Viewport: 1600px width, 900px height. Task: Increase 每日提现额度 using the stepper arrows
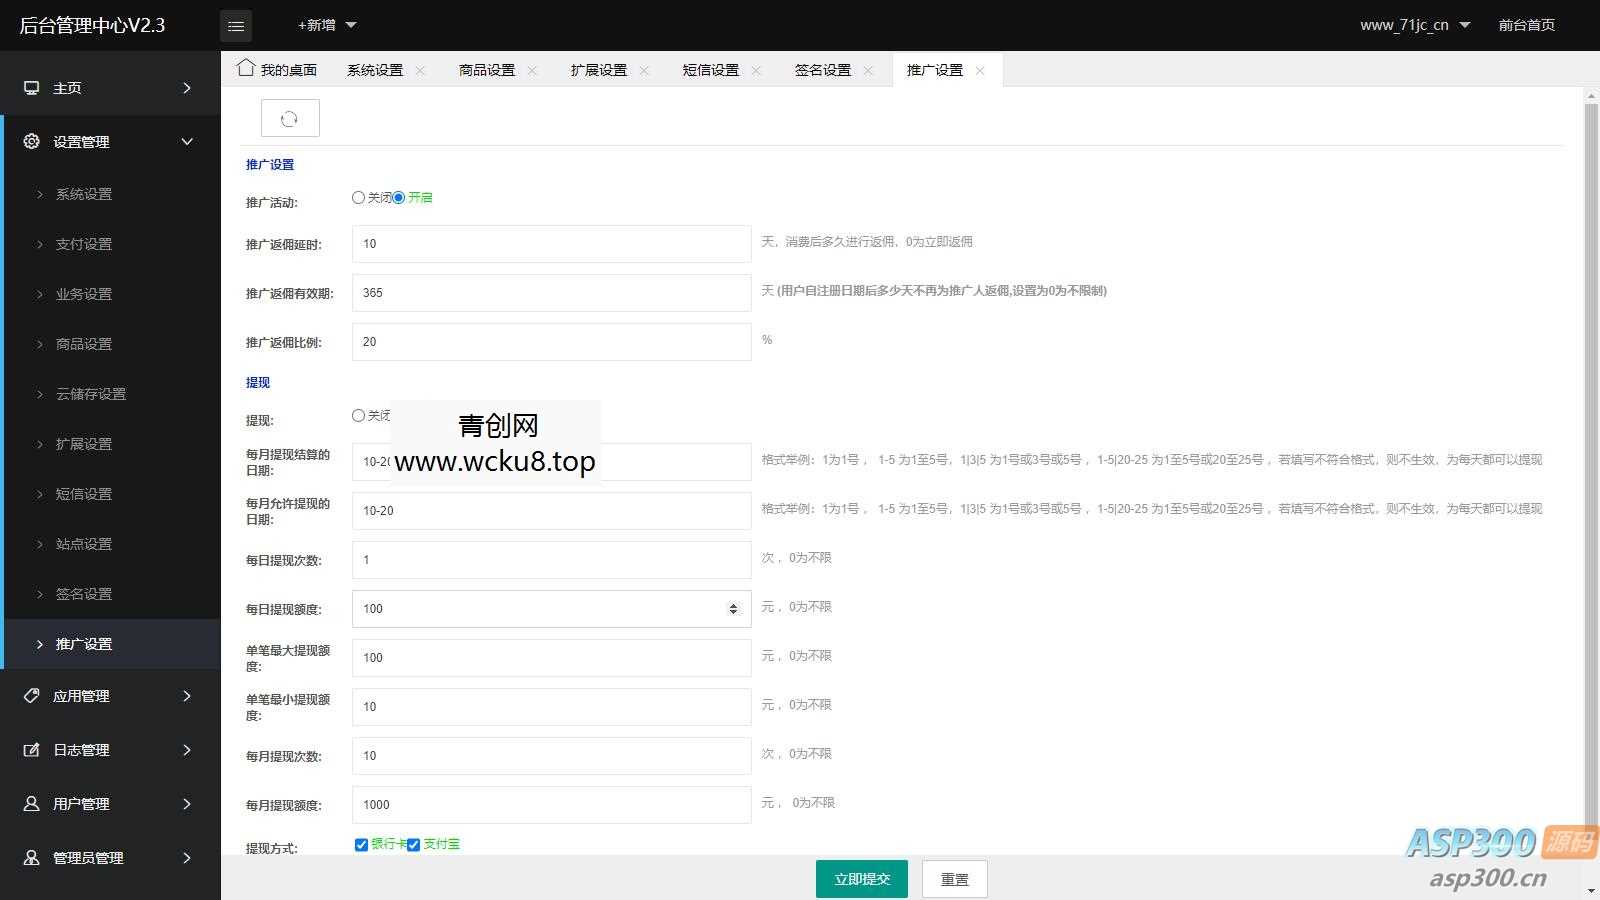click(734, 604)
